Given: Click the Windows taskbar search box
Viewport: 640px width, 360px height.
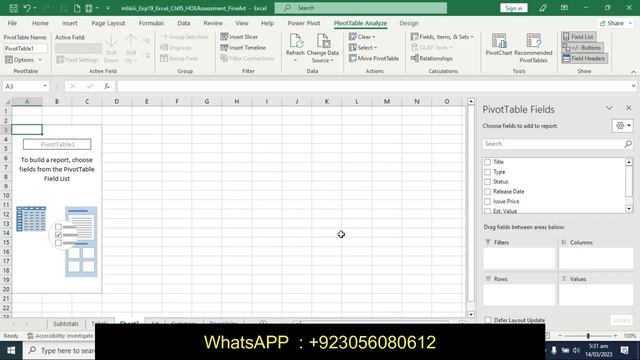Looking at the screenshot, I should 59,350.
